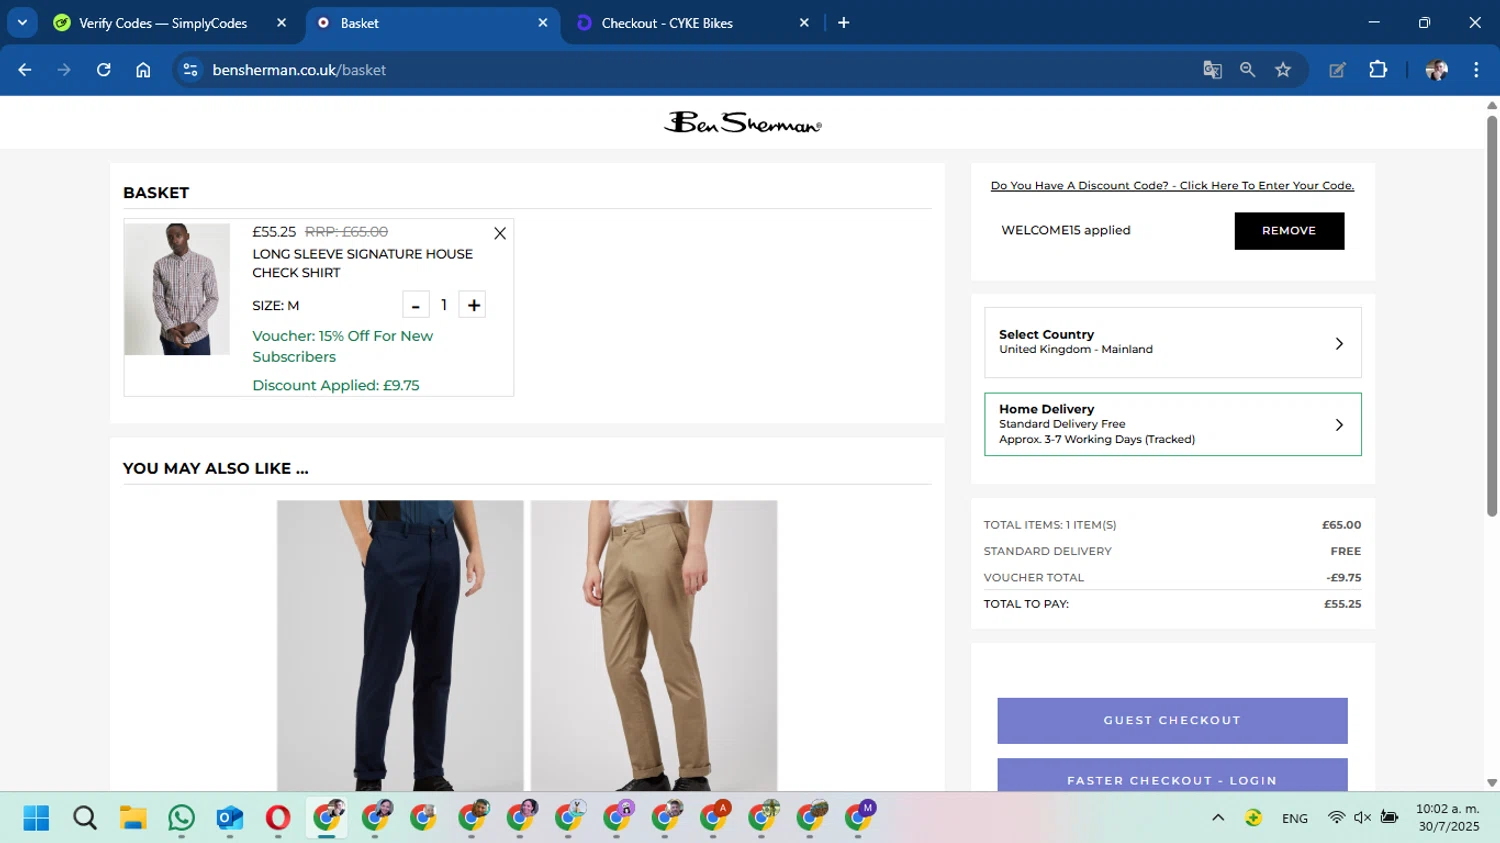Switch to Verify Codes — SimplyCodes tab
Screen dimensions: 1500x843
pyautogui.click(x=163, y=23)
